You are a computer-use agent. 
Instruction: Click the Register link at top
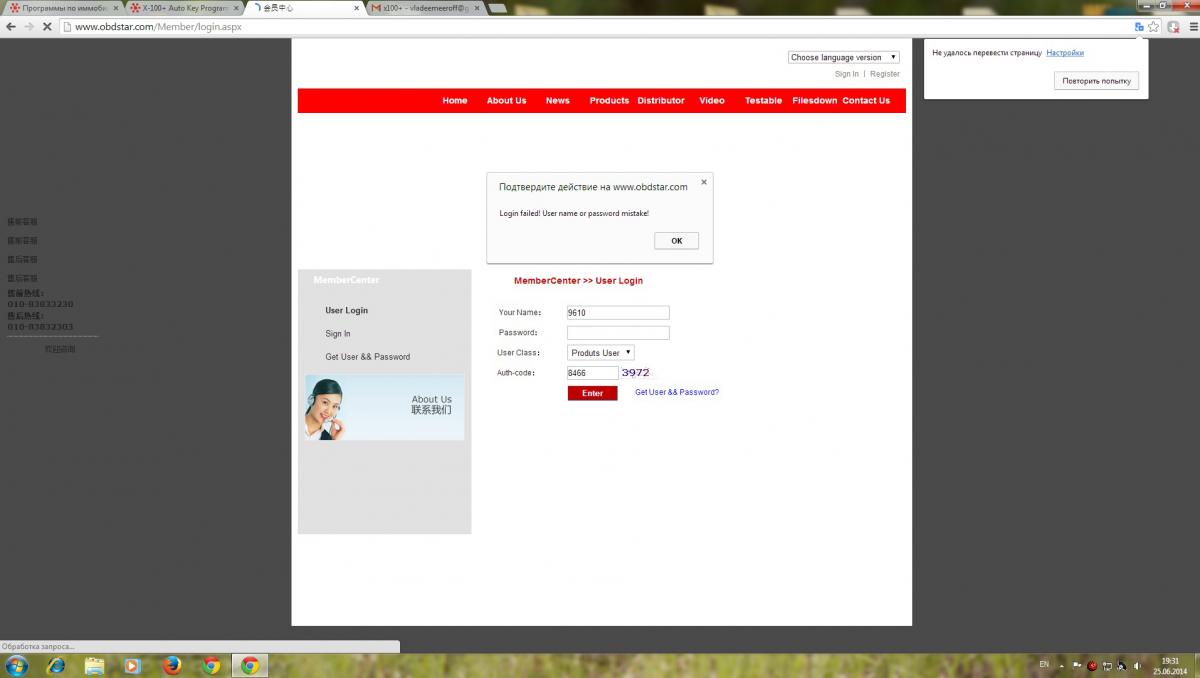click(885, 74)
